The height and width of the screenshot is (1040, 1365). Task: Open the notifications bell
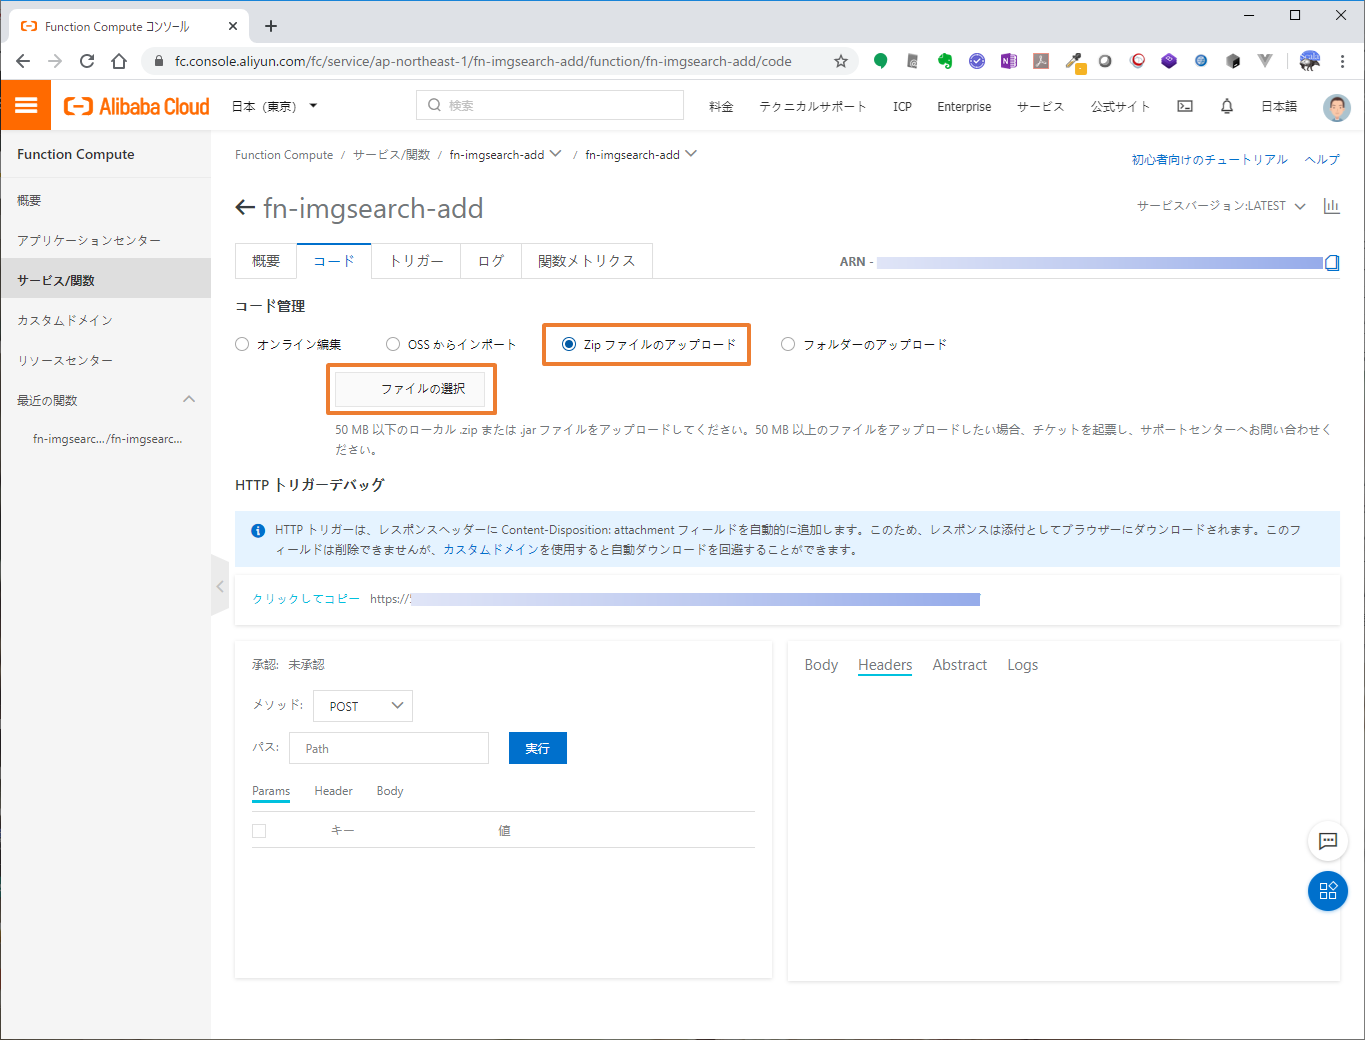(x=1227, y=106)
